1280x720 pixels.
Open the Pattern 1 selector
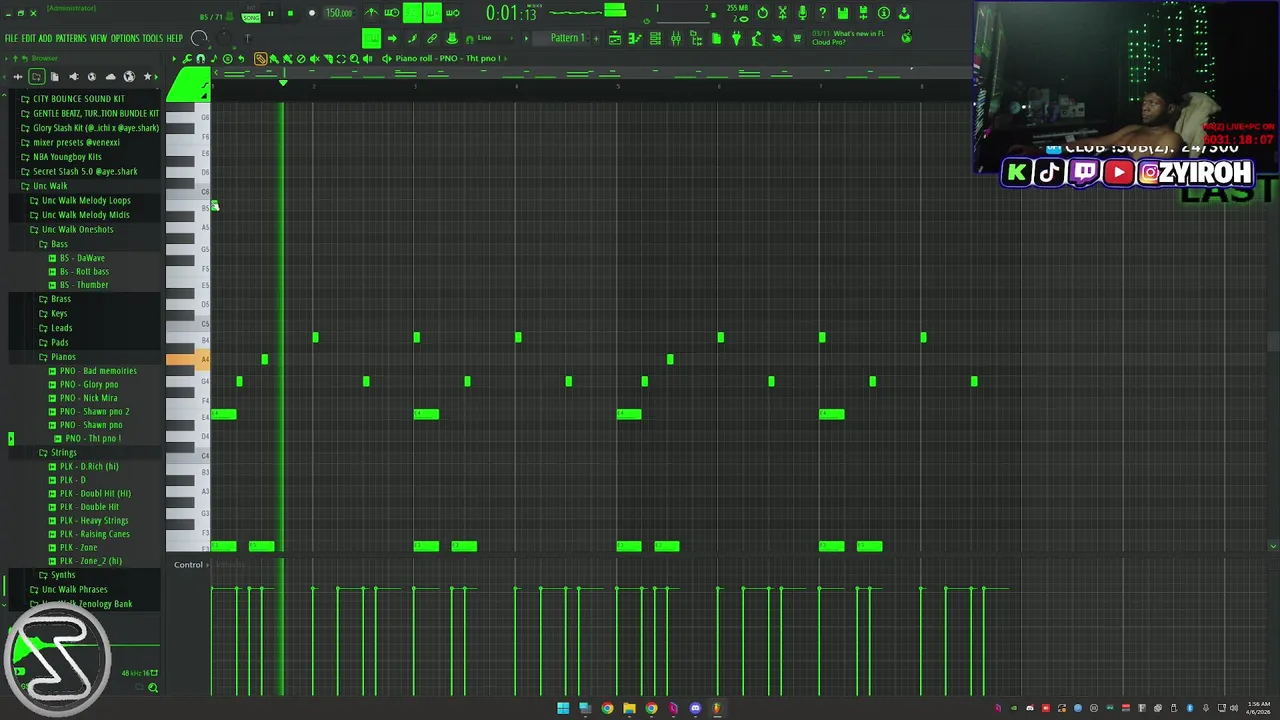(568, 38)
